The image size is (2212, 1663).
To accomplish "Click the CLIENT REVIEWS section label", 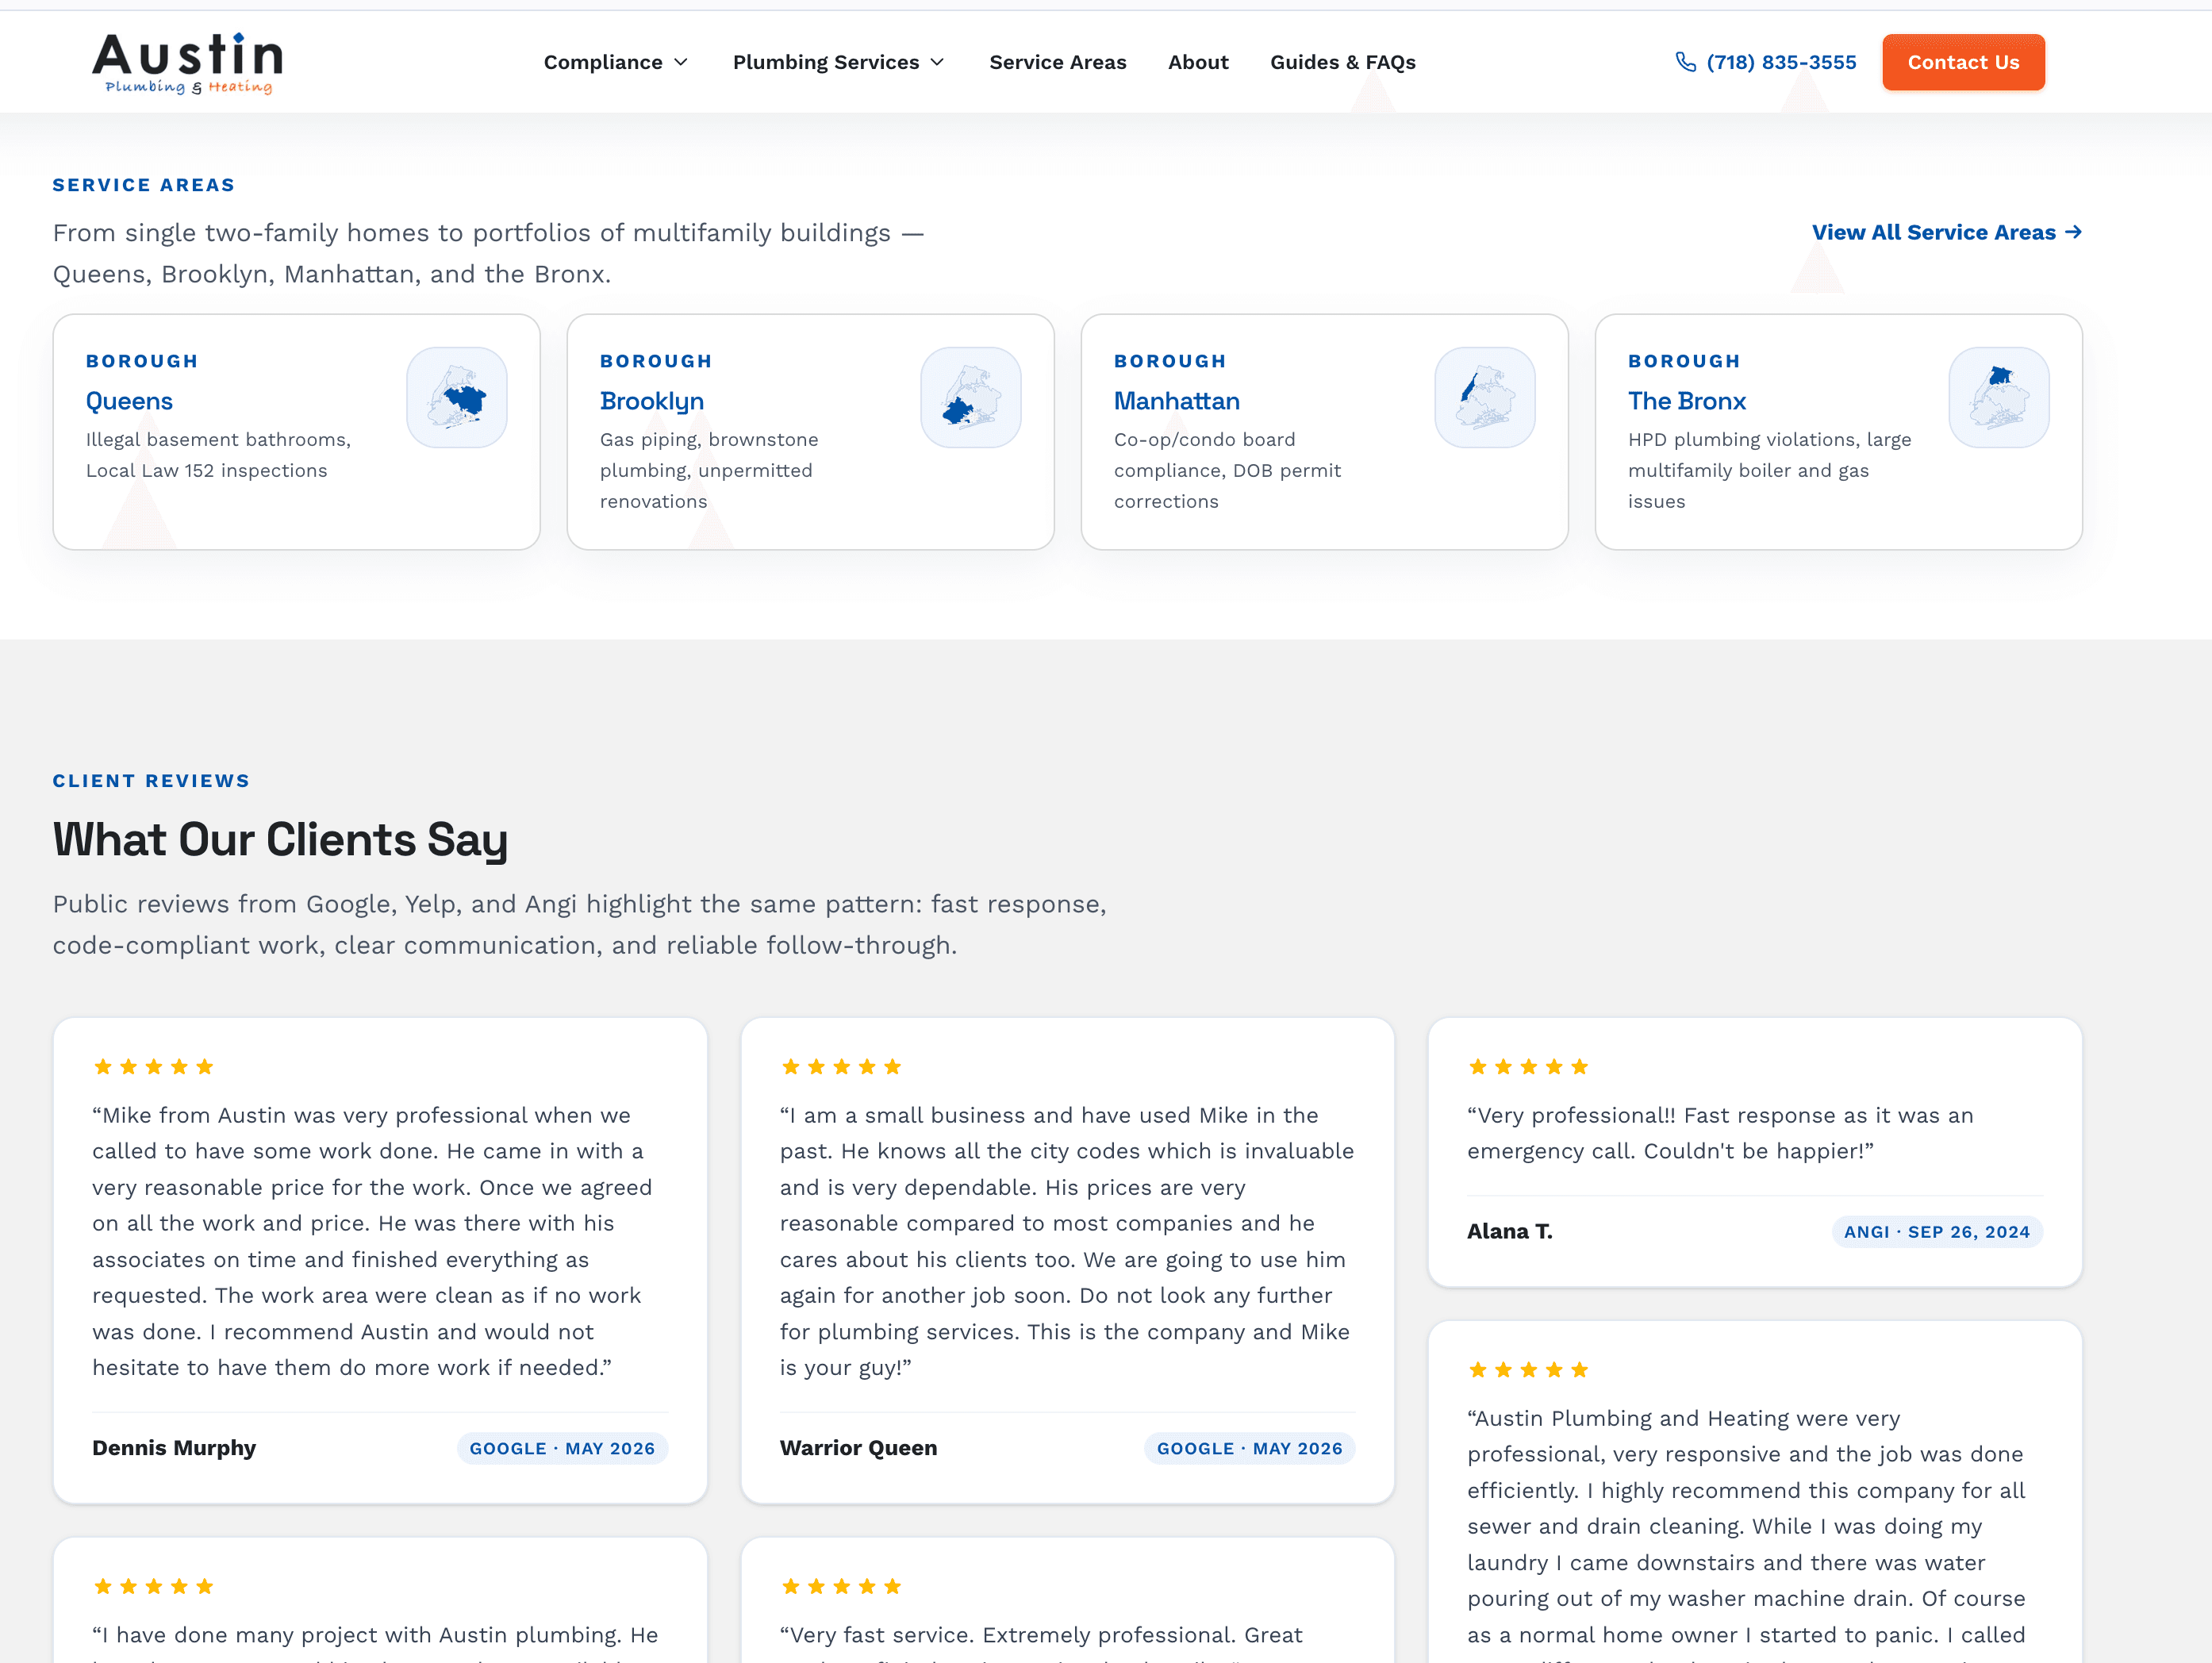I will [x=151, y=781].
